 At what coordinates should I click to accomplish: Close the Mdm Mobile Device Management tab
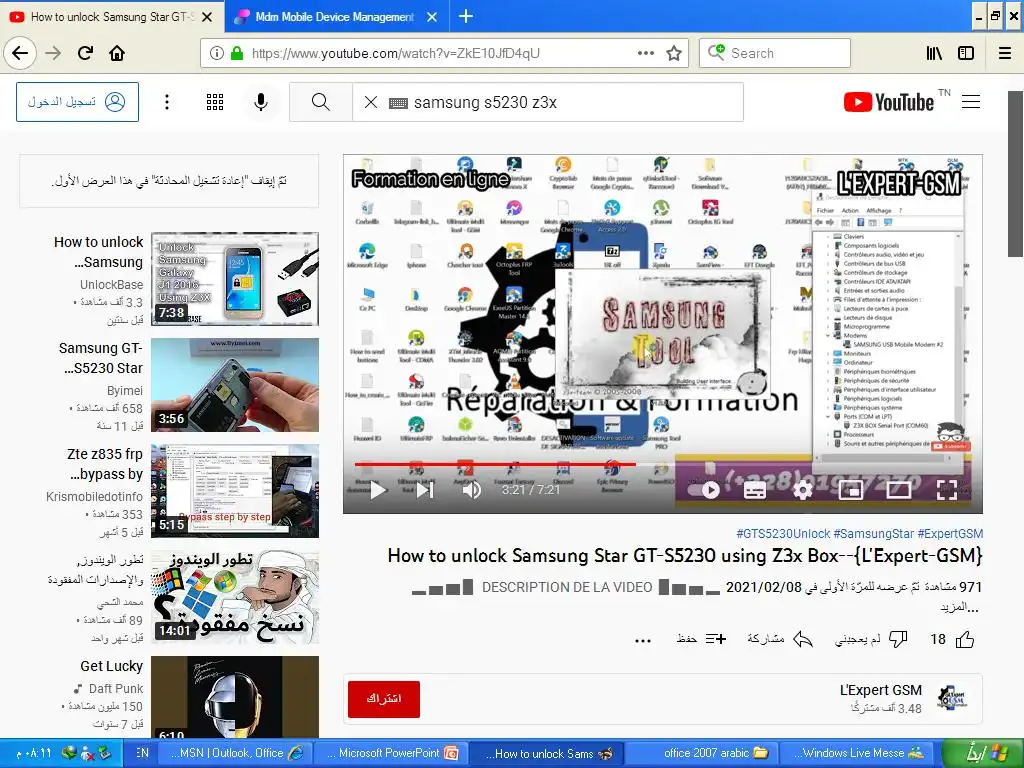point(432,17)
